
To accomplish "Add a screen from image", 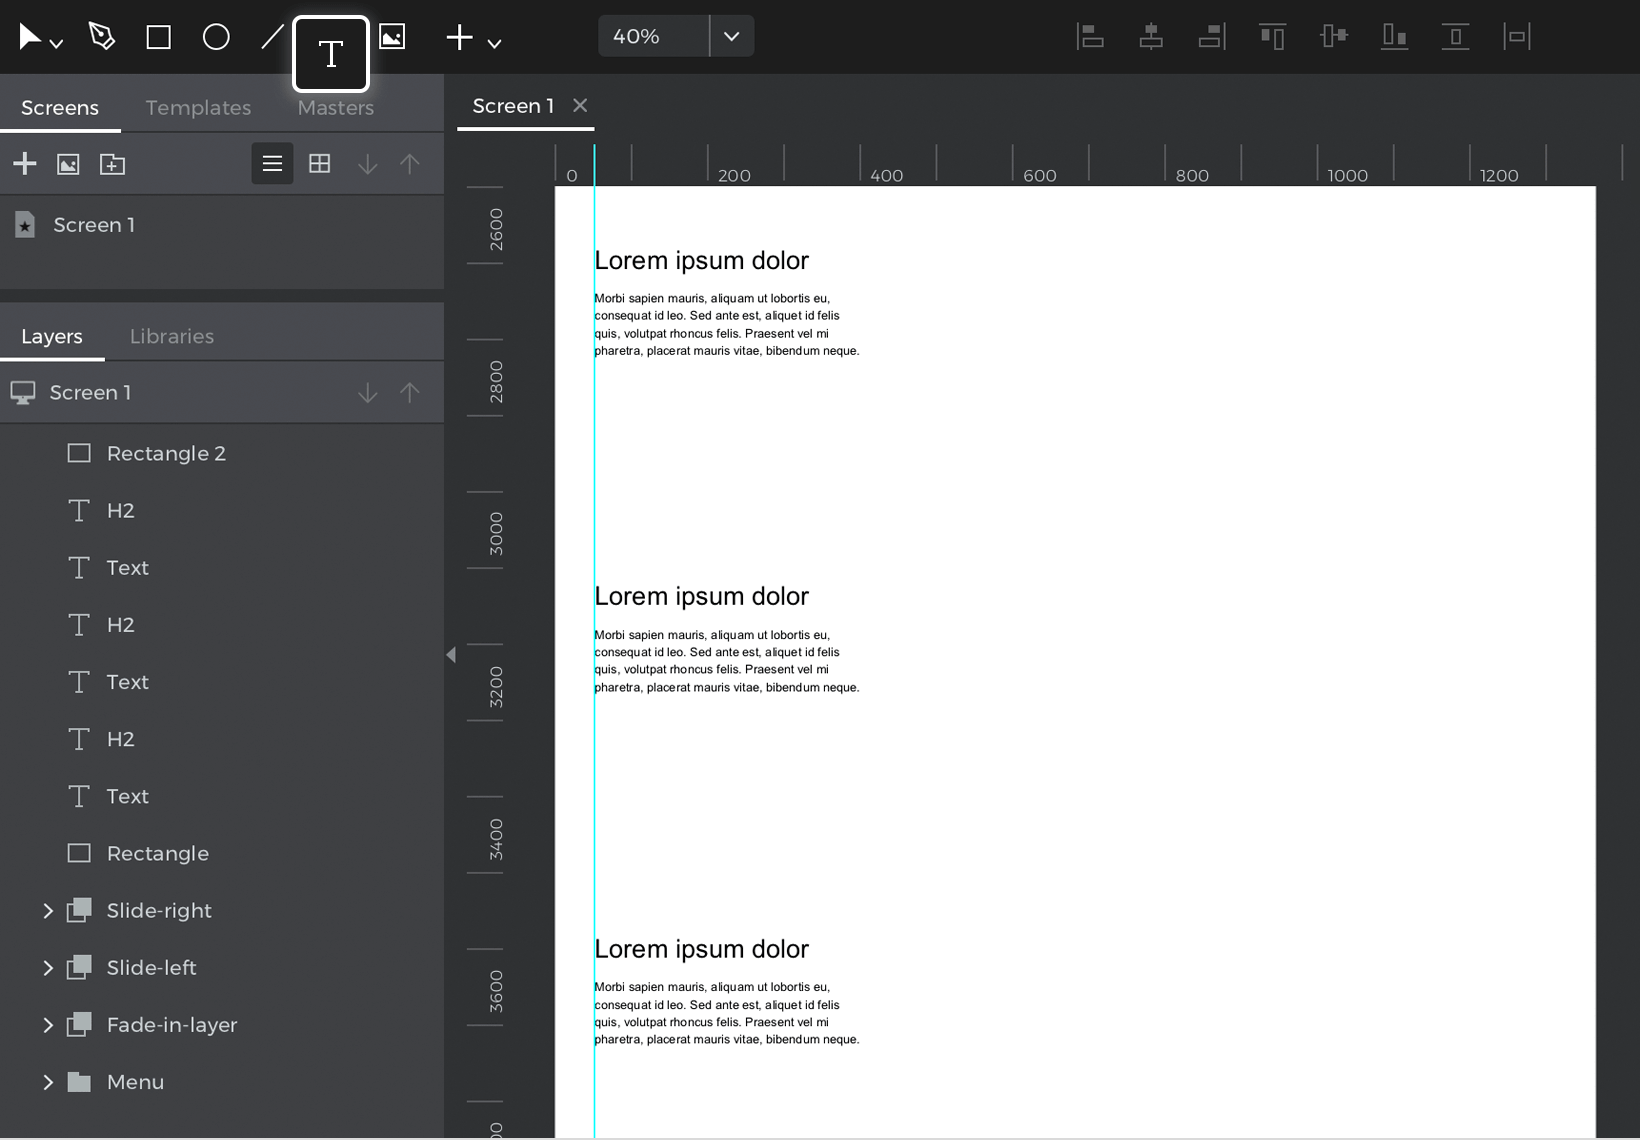I will tap(68, 164).
